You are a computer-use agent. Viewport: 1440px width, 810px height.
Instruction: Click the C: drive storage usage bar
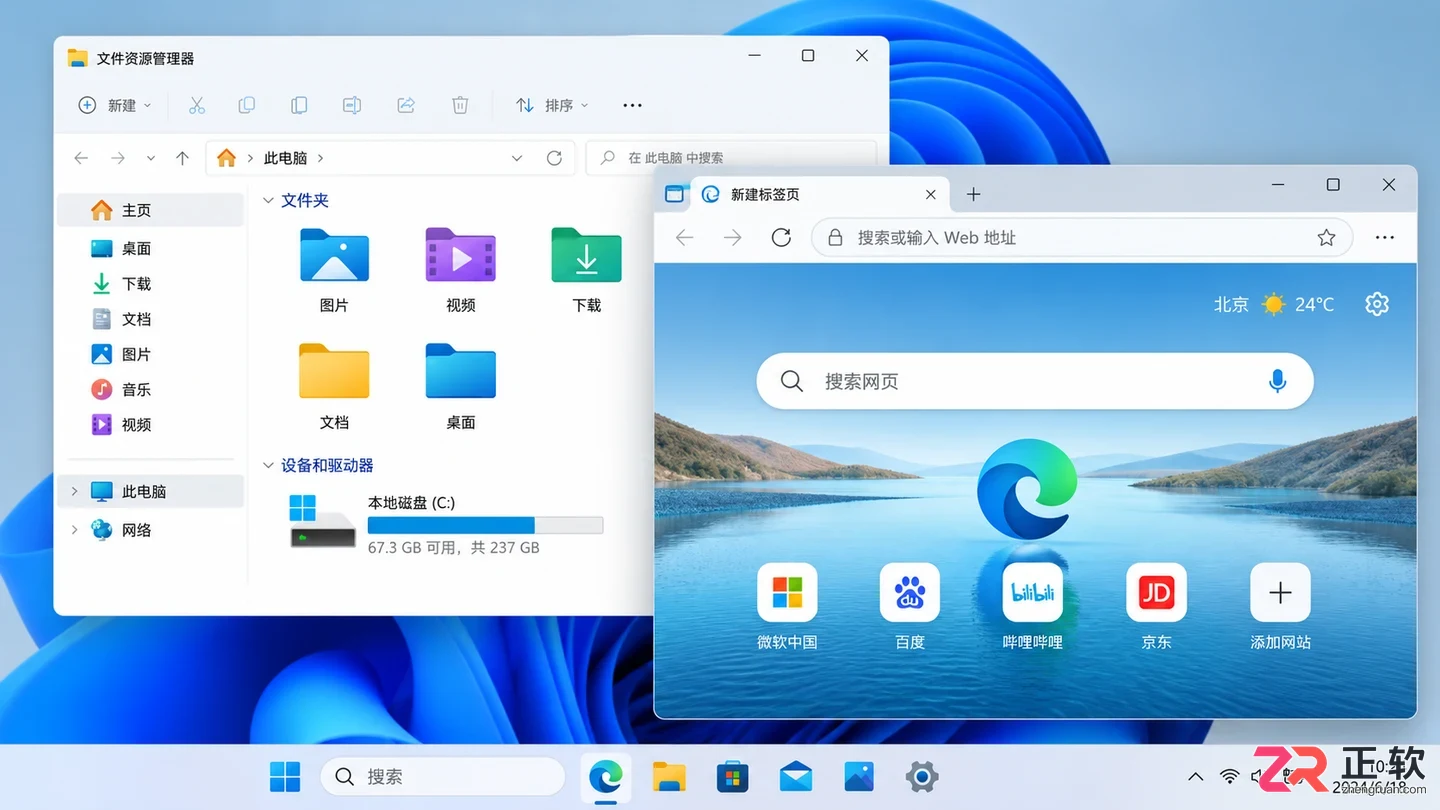[x=485, y=525]
